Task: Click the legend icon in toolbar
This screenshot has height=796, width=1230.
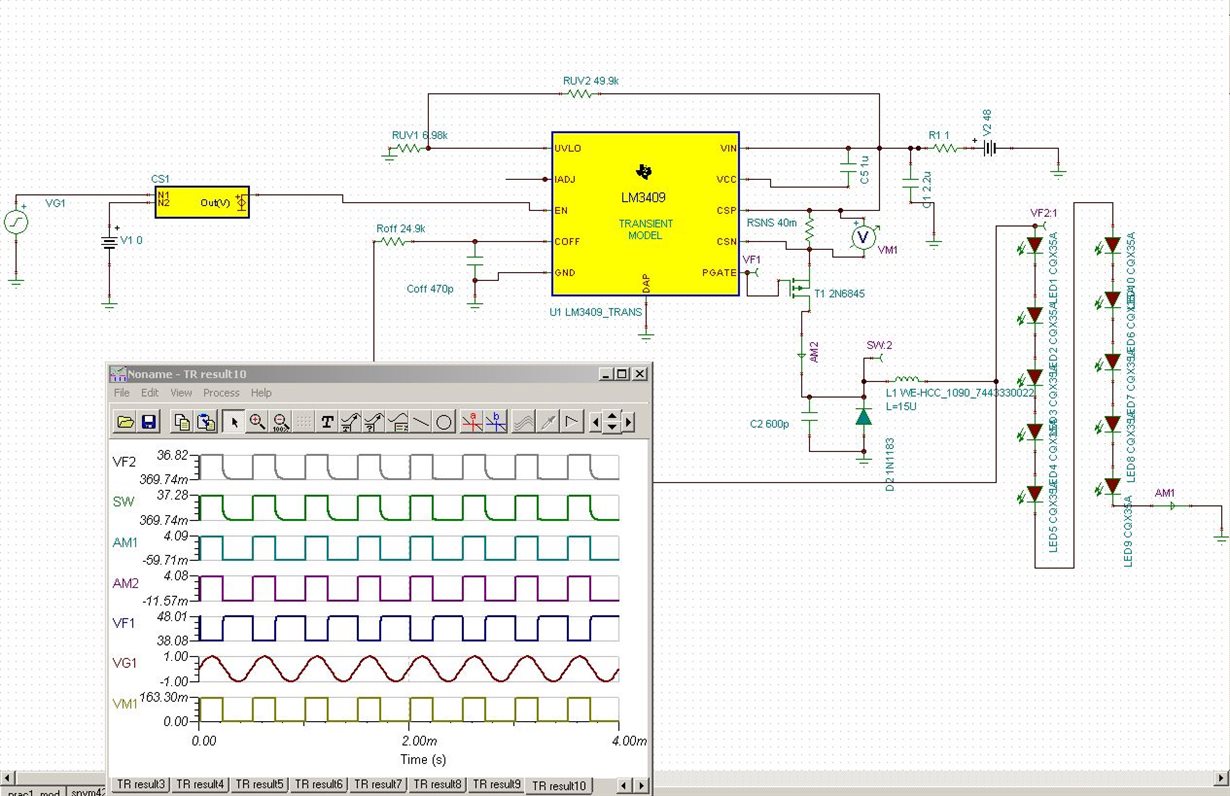Action: click(398, 422)
